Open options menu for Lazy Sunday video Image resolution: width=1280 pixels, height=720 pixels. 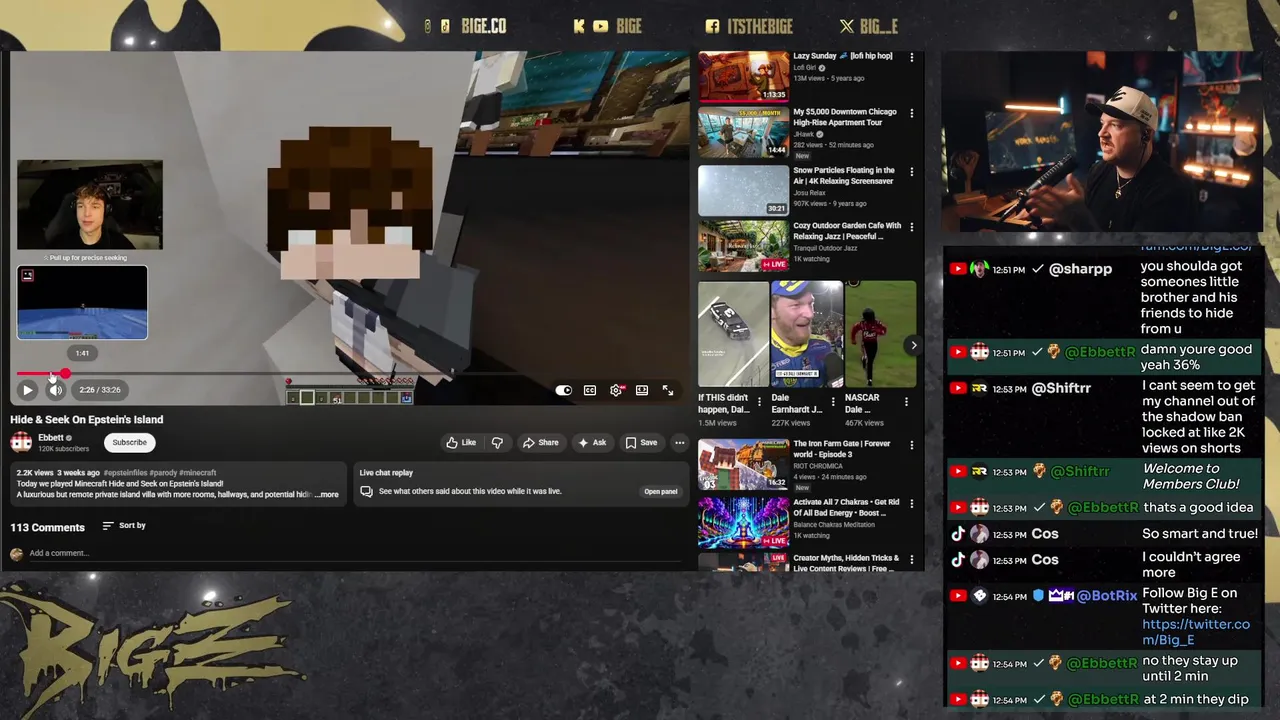tap(911, 58)
